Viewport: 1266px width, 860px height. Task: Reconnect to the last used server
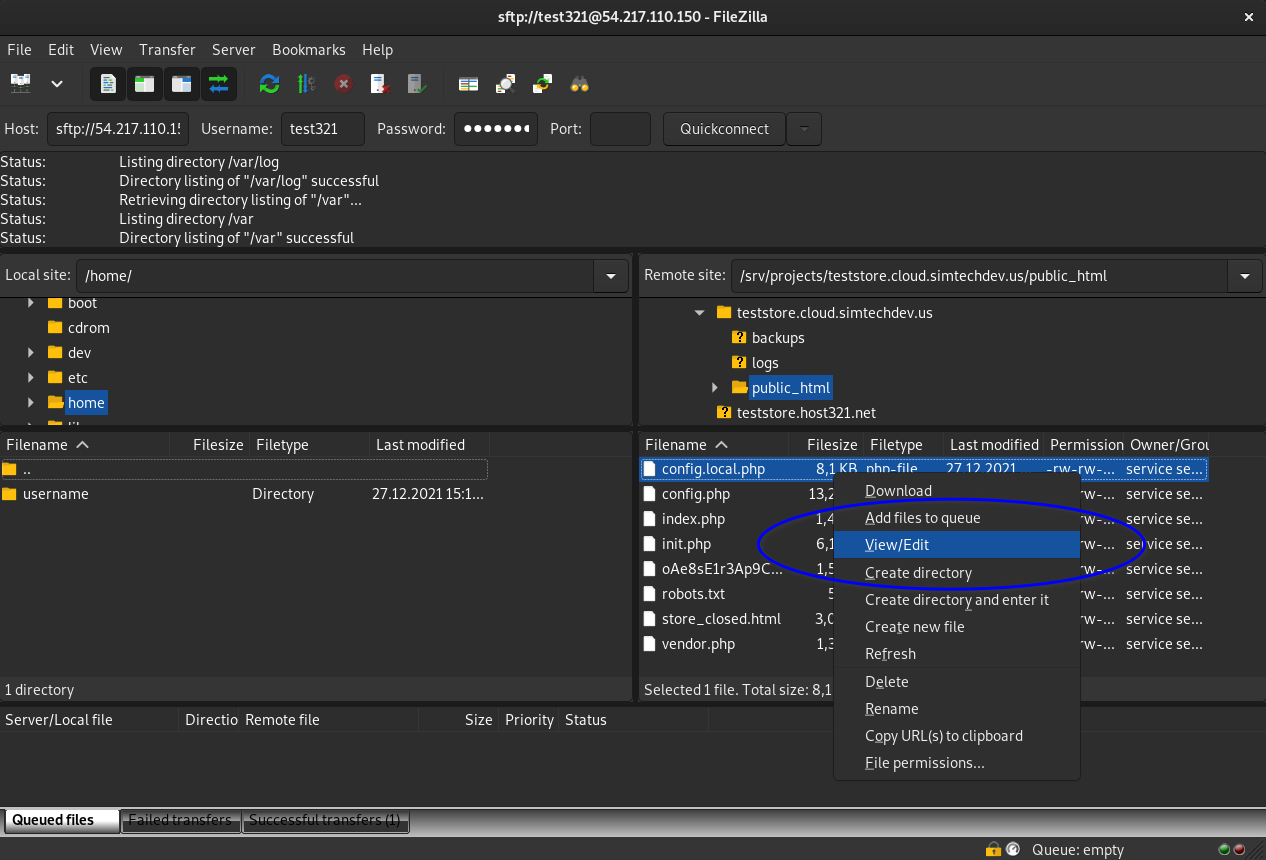[x=417, y=84]
